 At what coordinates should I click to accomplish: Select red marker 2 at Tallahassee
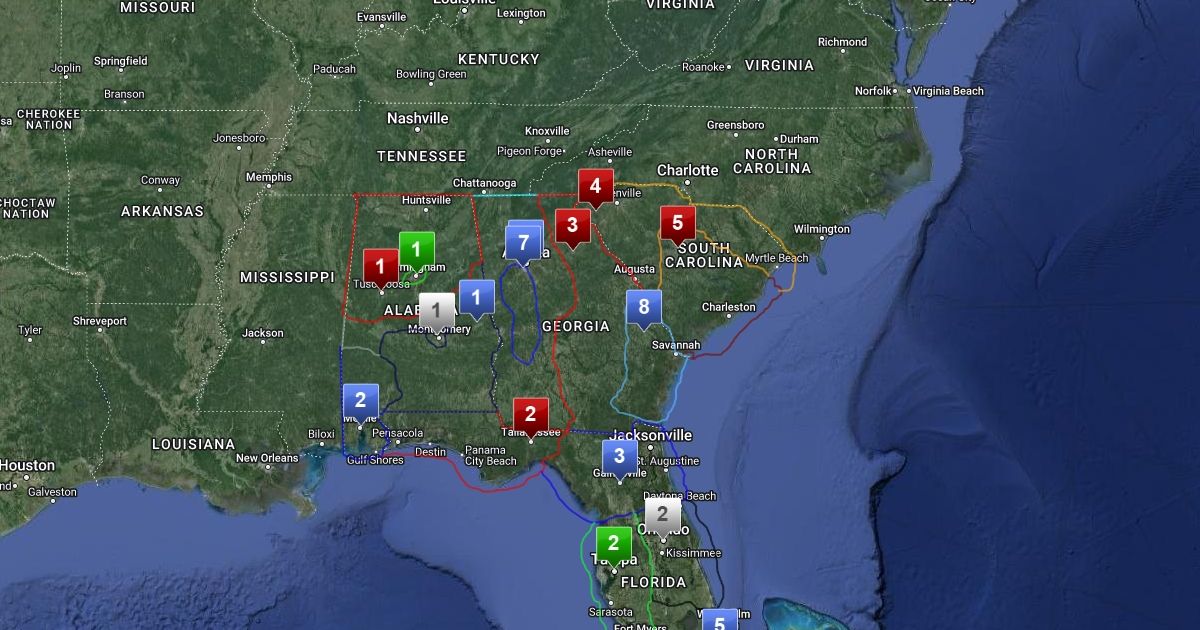click(x=530, y=416)
